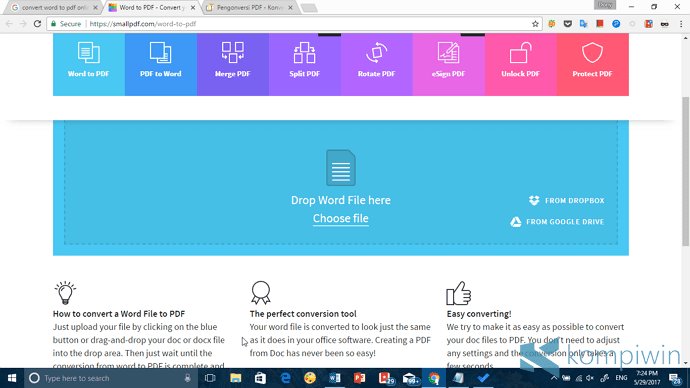
Task: Open the Pocket extension icon
Action: [x=568, y=24]
